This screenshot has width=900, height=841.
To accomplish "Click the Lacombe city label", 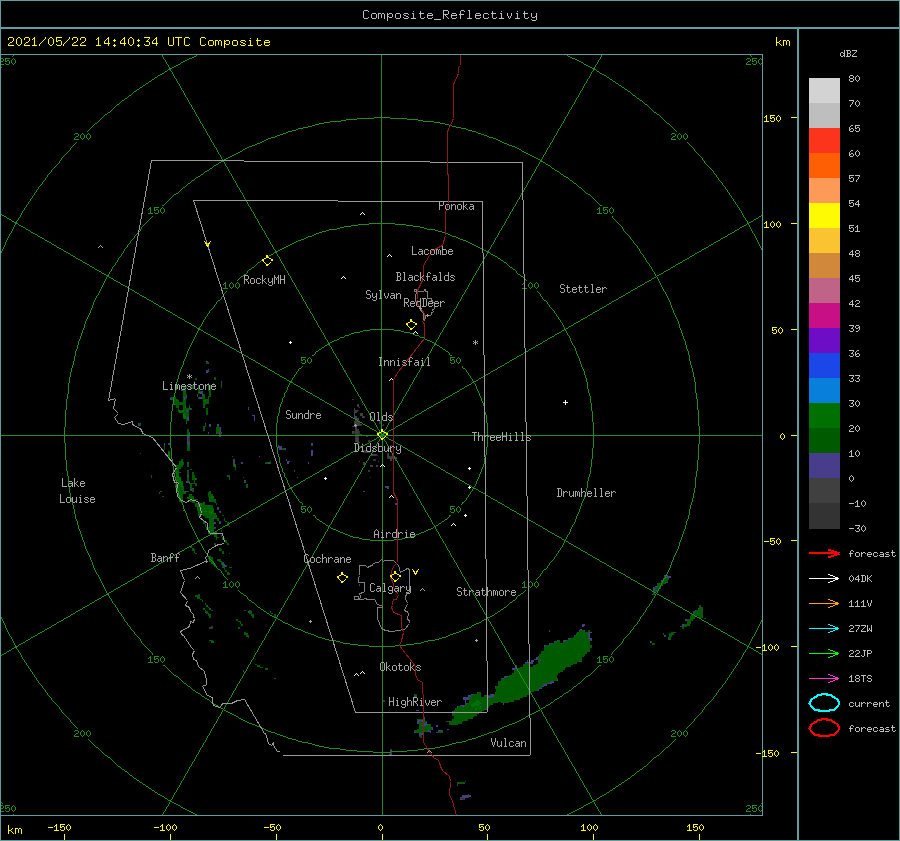I will pos(432,251).
